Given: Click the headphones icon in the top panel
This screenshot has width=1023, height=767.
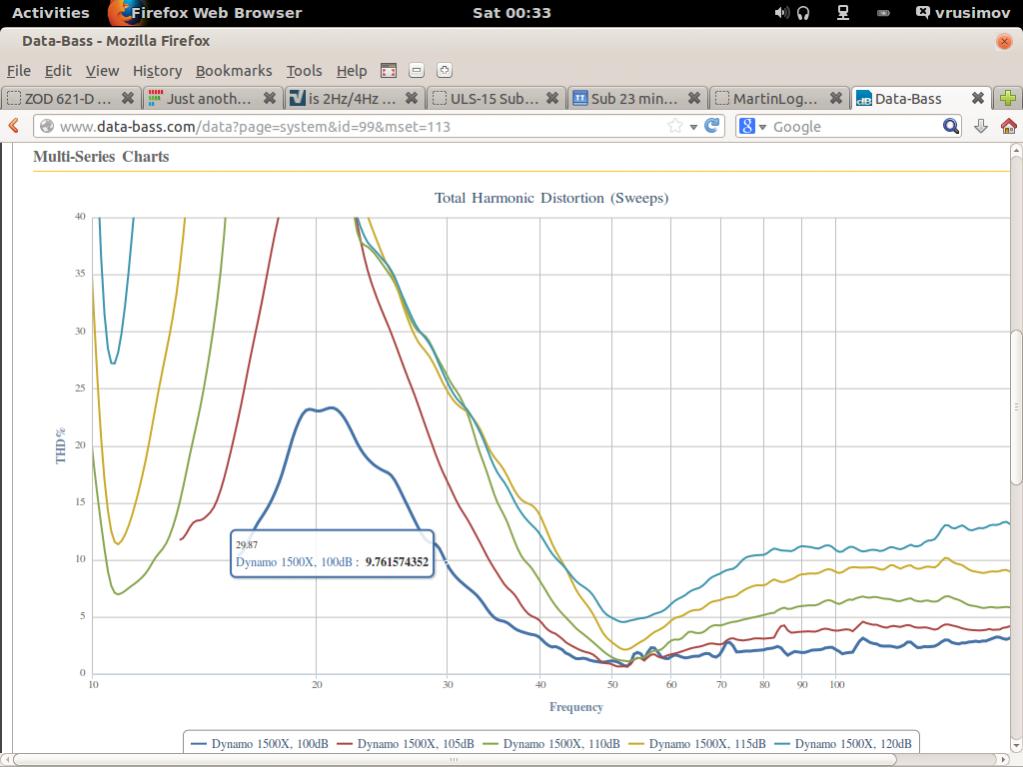Looking at the screenshot, I should [803, 12].
